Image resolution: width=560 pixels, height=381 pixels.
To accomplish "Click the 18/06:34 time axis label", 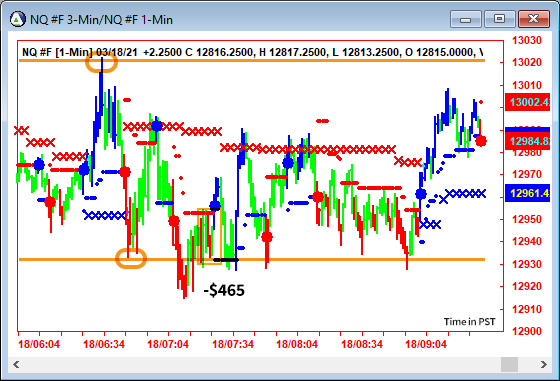I will 104,345.
